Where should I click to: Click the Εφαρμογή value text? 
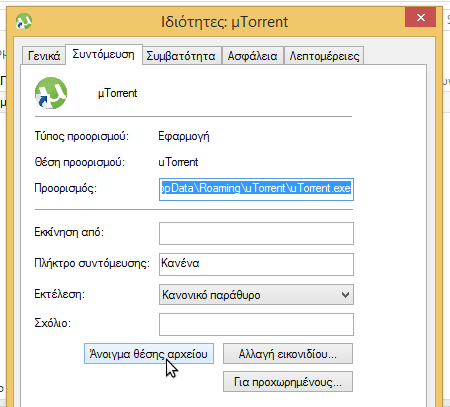tap(184, 136)
